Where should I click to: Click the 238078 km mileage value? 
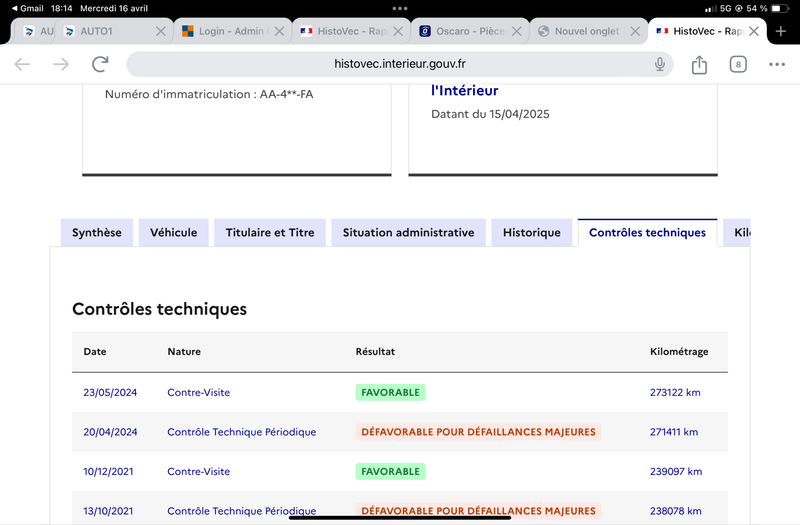pyautogui.click(x=676, y=511)
